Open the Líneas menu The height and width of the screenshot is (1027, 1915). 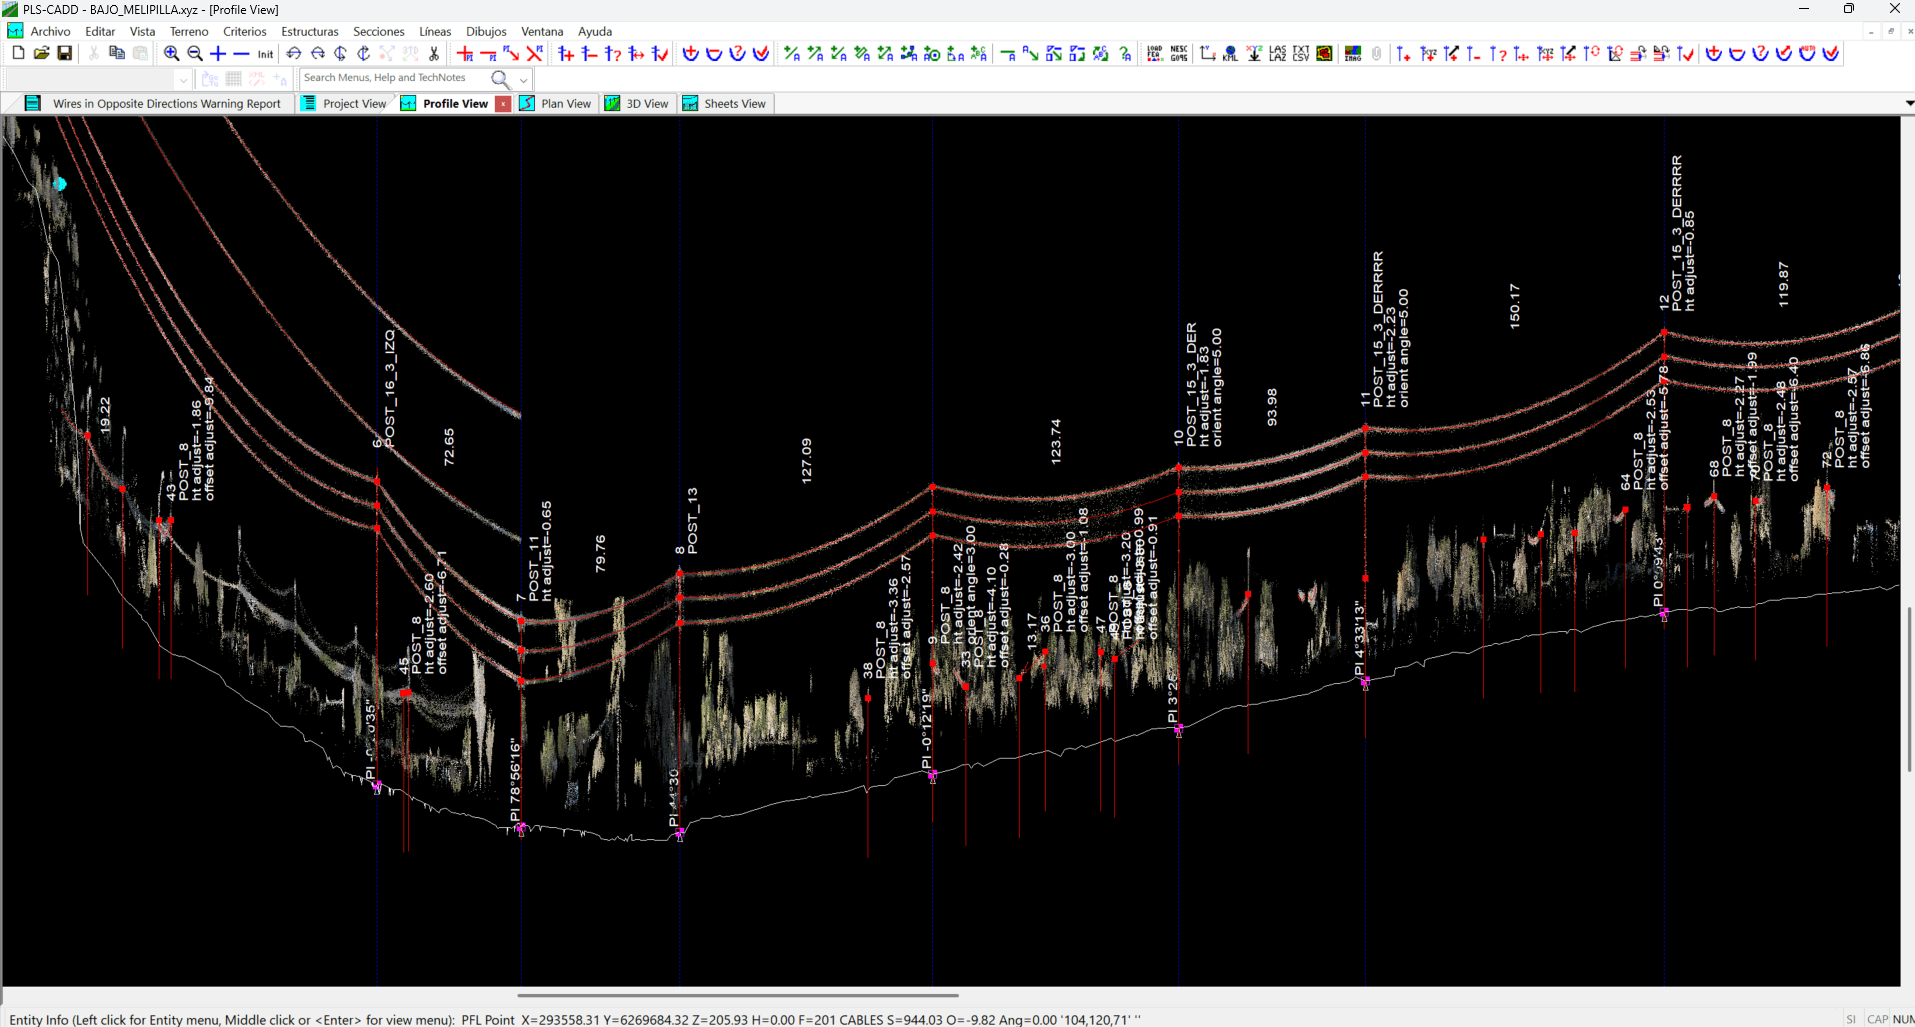click(435, 31)
